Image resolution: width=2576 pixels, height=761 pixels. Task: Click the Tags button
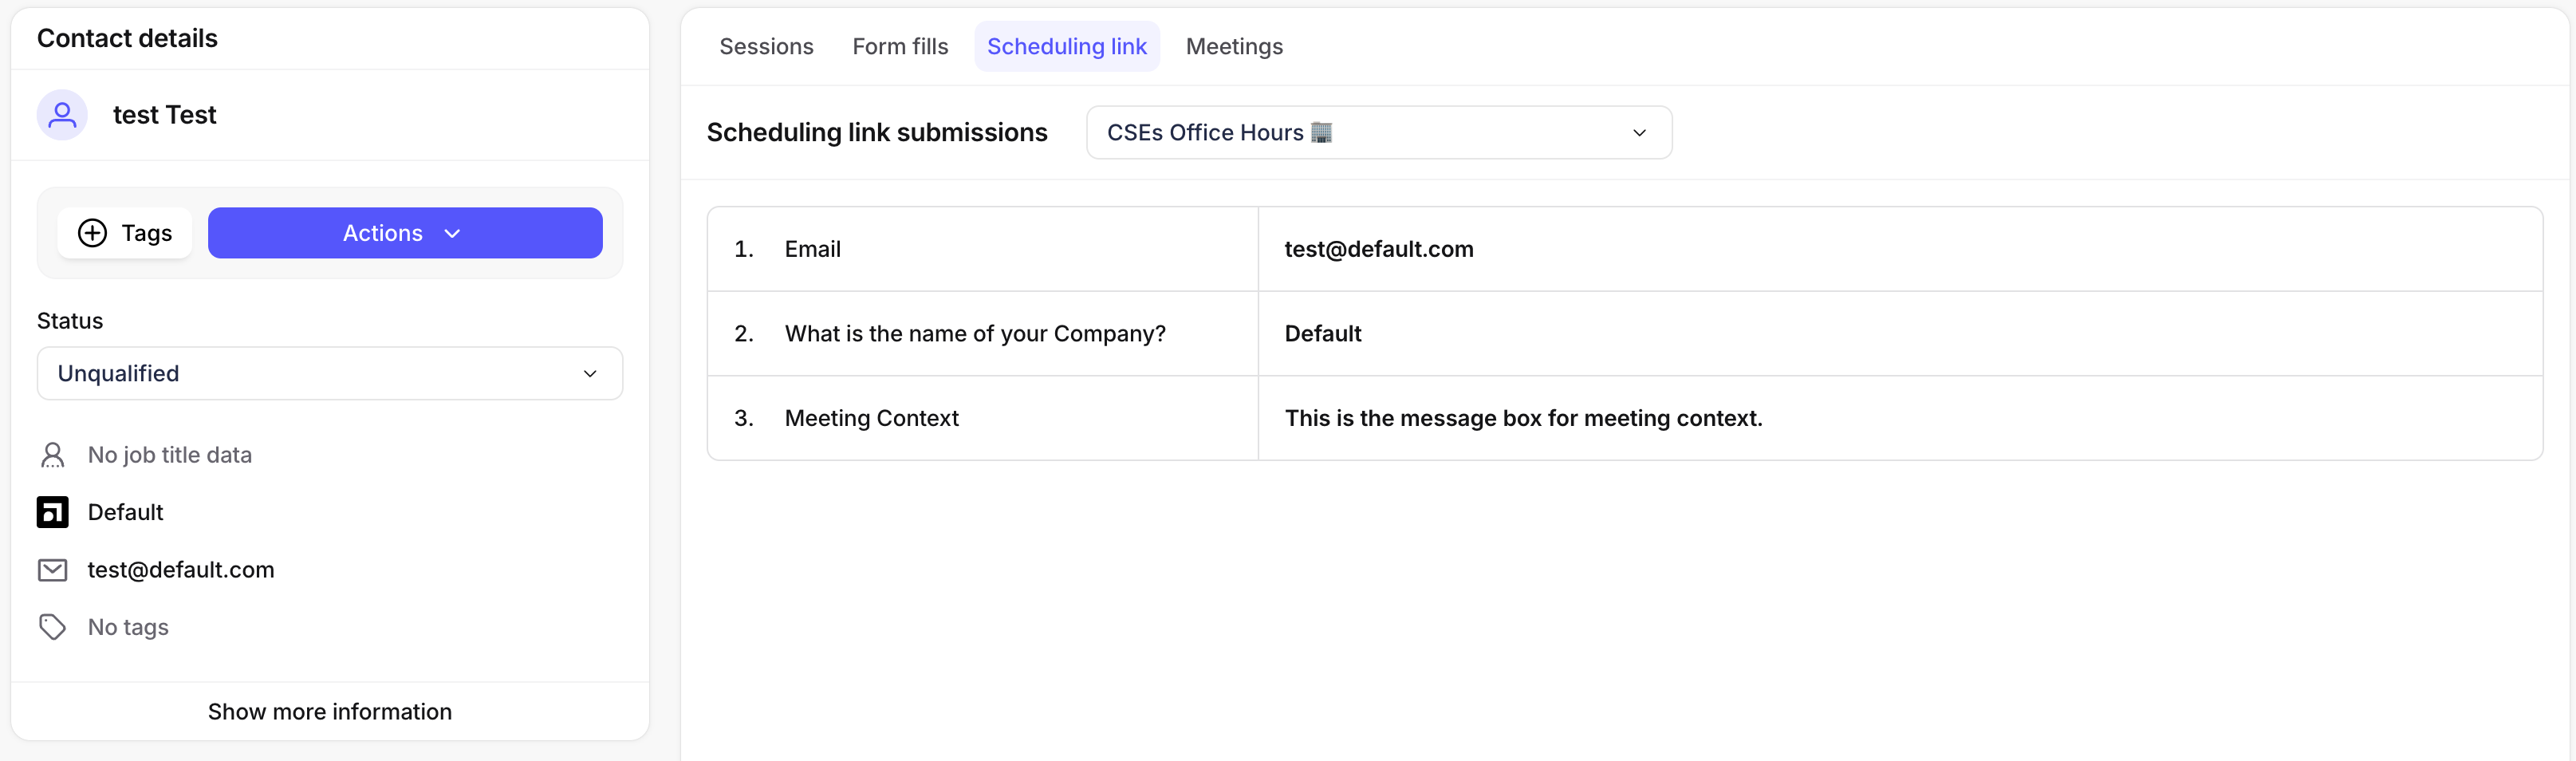tap(125, 233)
